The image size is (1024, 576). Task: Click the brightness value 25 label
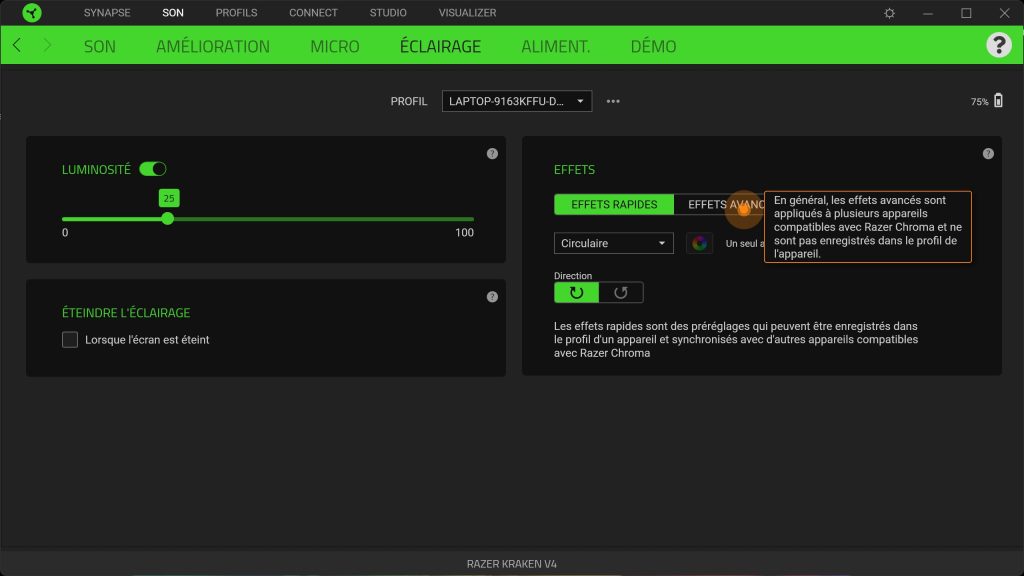[169, 198]
